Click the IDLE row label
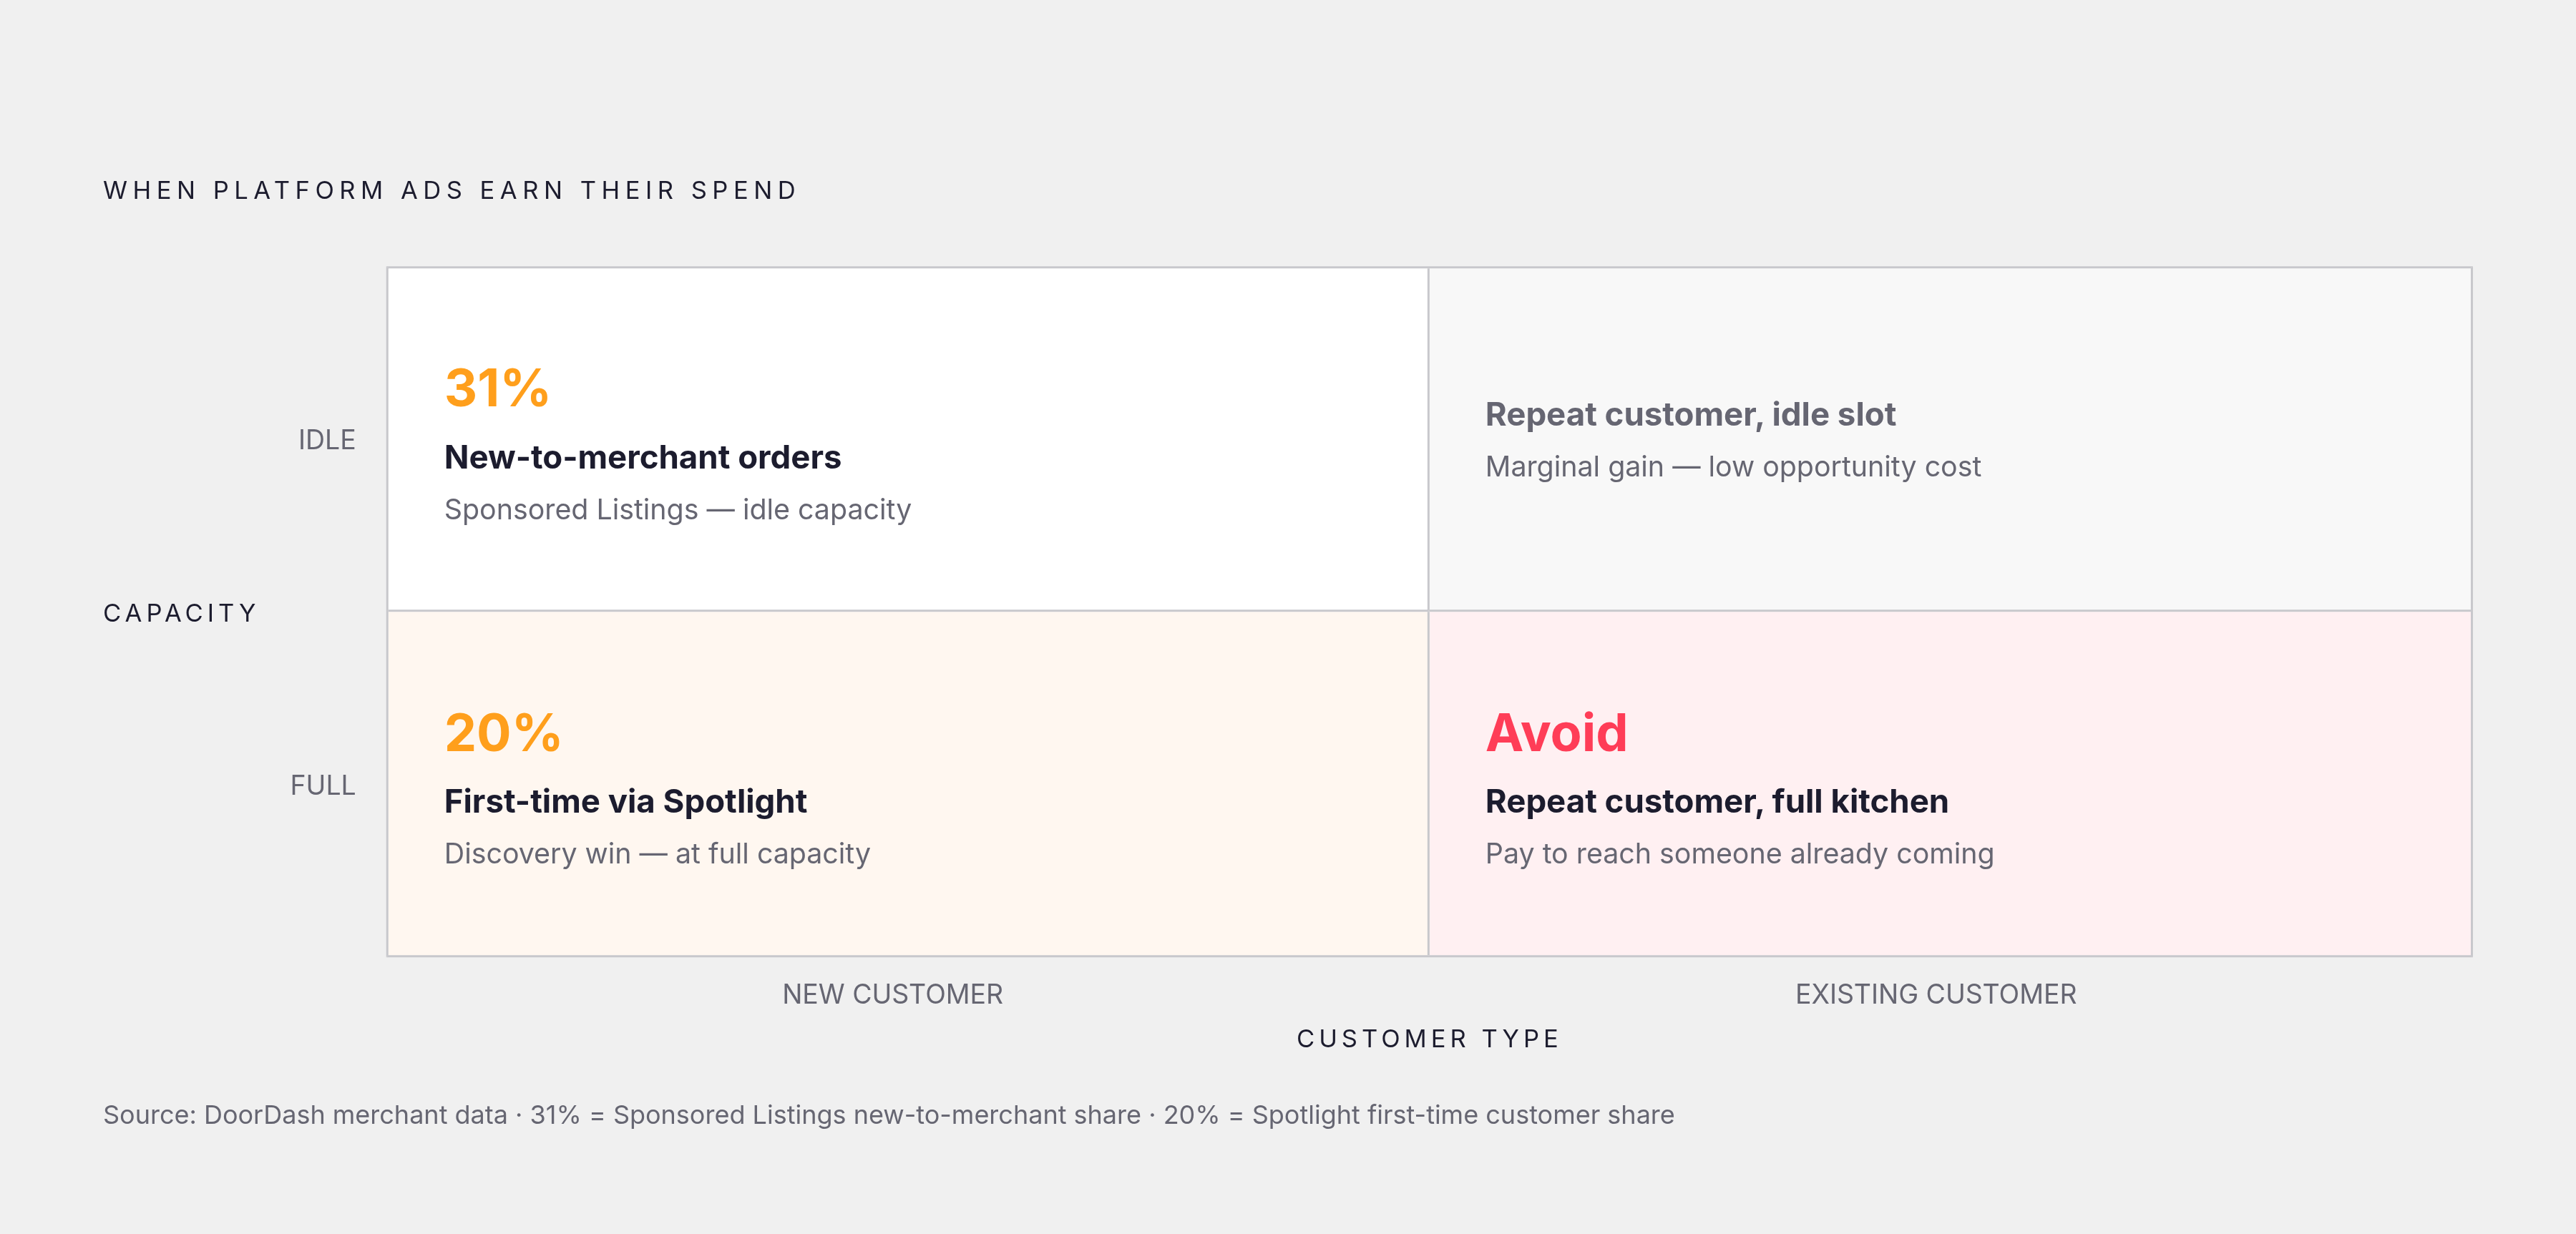The height and width of the screenshot is (1234, 2576). [x=327, y=440]
